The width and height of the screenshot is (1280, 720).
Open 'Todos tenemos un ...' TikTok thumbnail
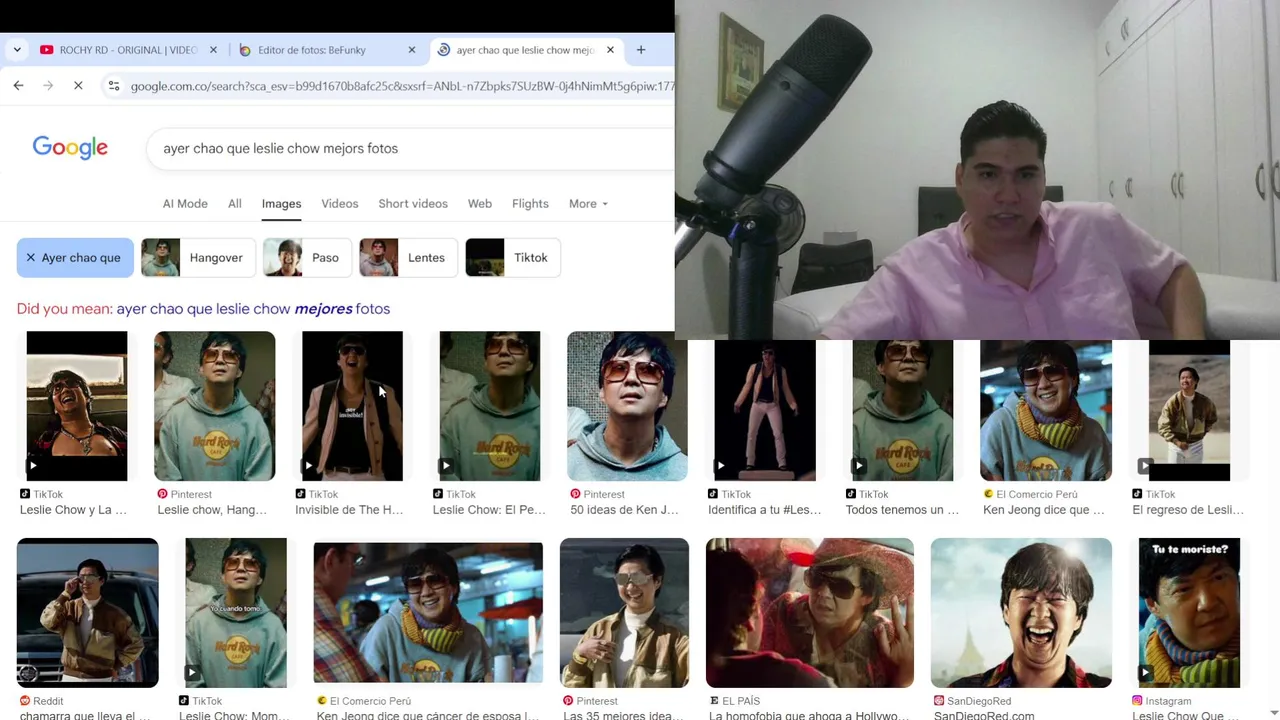tap(902, 411)
